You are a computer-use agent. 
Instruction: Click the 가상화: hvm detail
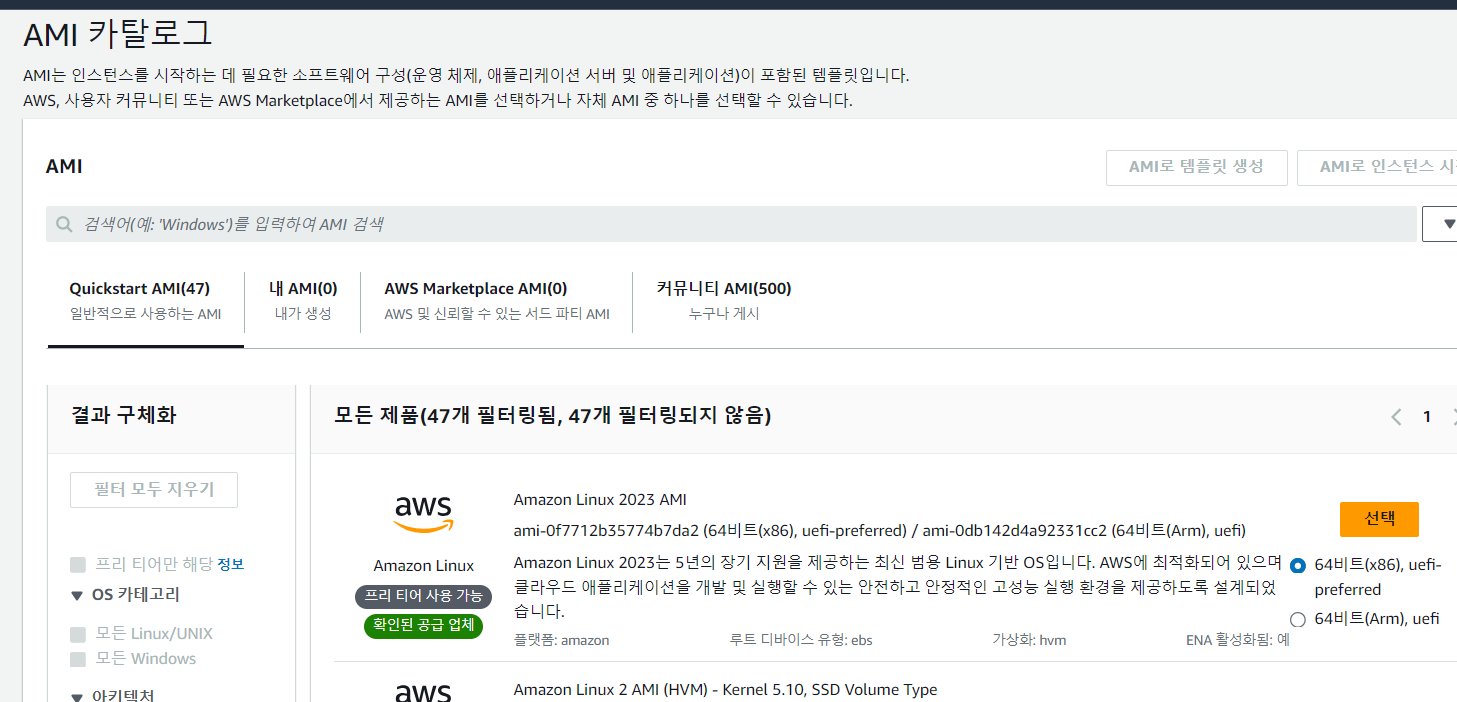tap(1028, 640)
